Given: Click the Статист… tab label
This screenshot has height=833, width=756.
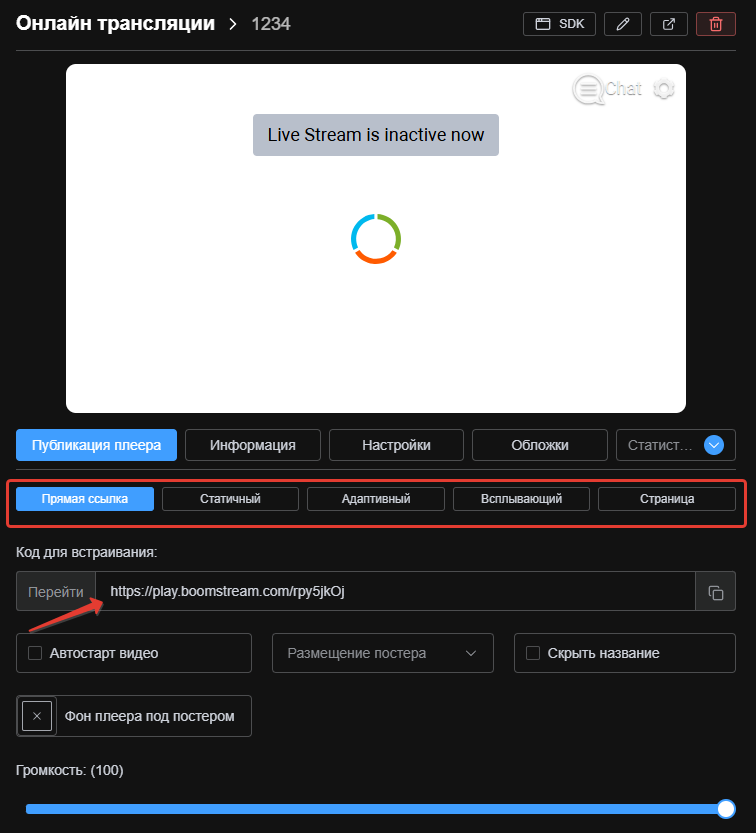Looking at the screenshot, I should pos(660,445).
